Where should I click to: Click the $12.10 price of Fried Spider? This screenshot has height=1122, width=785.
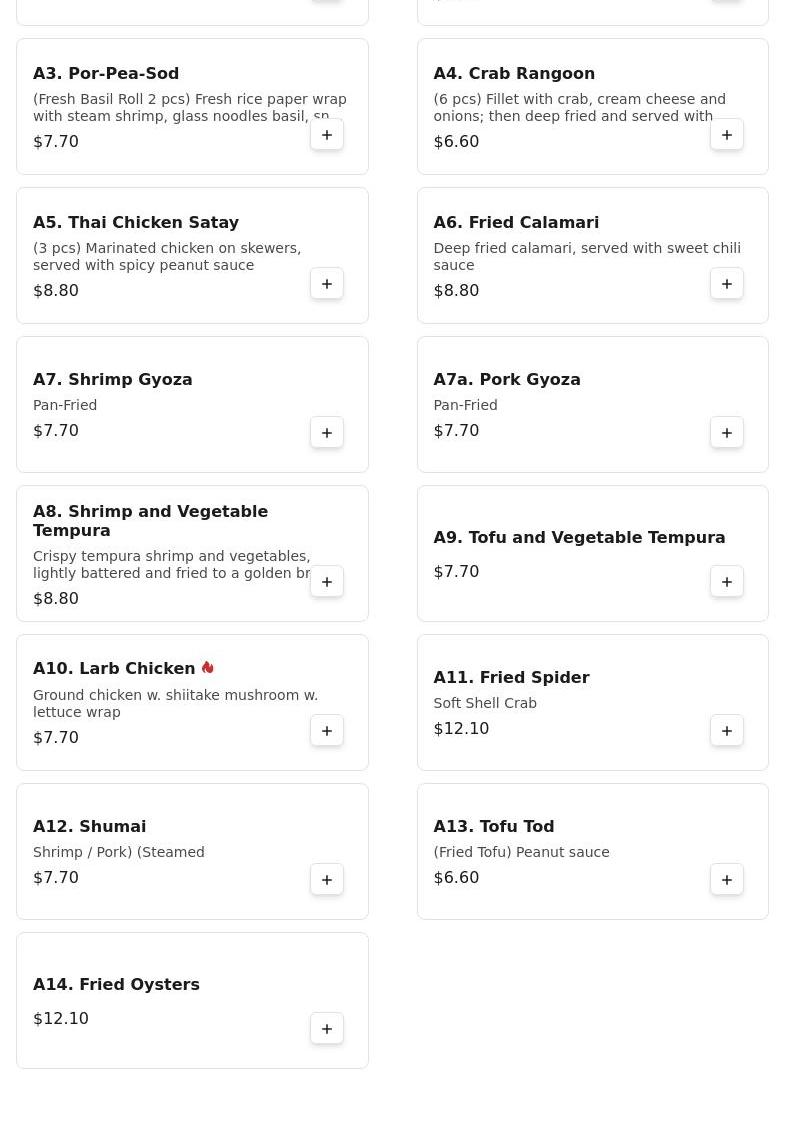tap(461, 728)
